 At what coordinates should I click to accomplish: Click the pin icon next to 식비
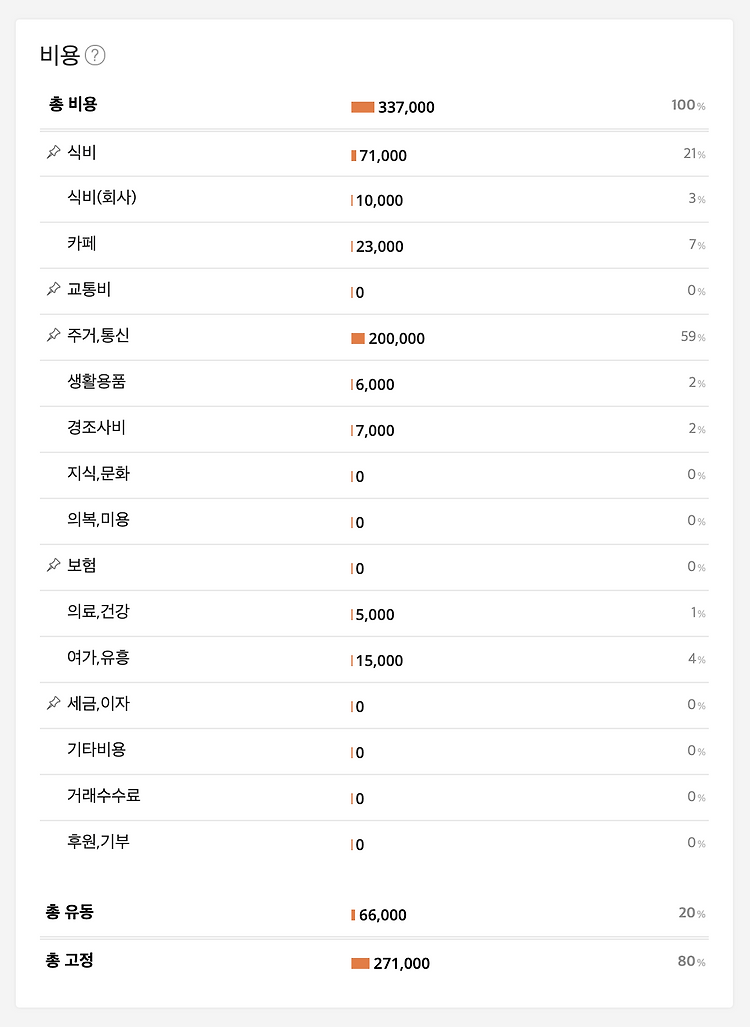point(54,152)
